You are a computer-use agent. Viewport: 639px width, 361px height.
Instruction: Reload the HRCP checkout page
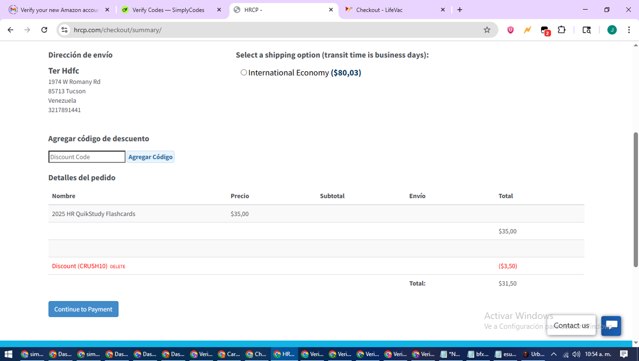pyautogui.click(x=44, y=30)
